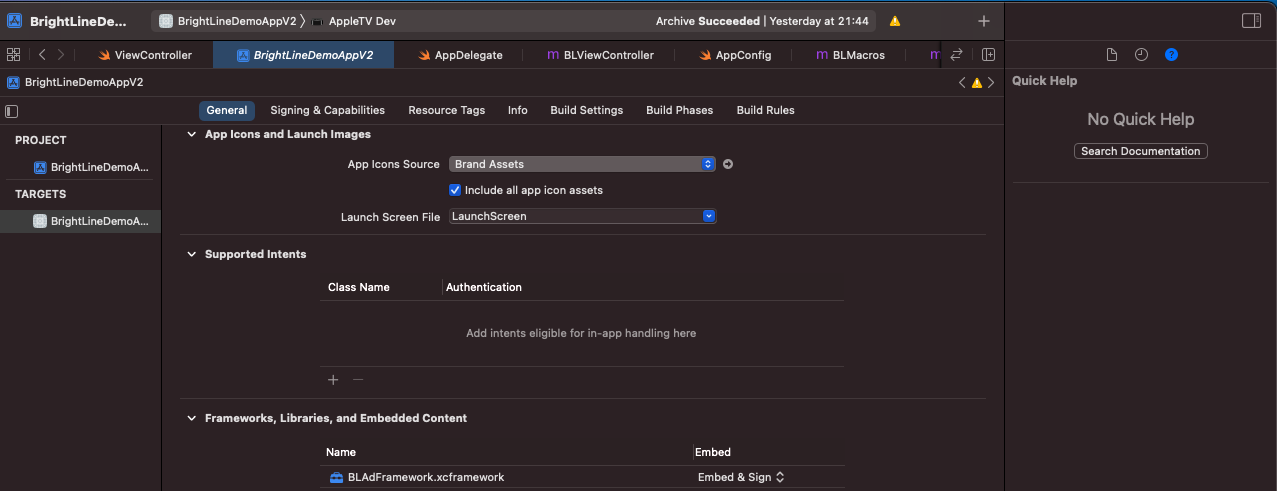Open Resource Tags tab

pyautogui.click(x=447, y=111)
